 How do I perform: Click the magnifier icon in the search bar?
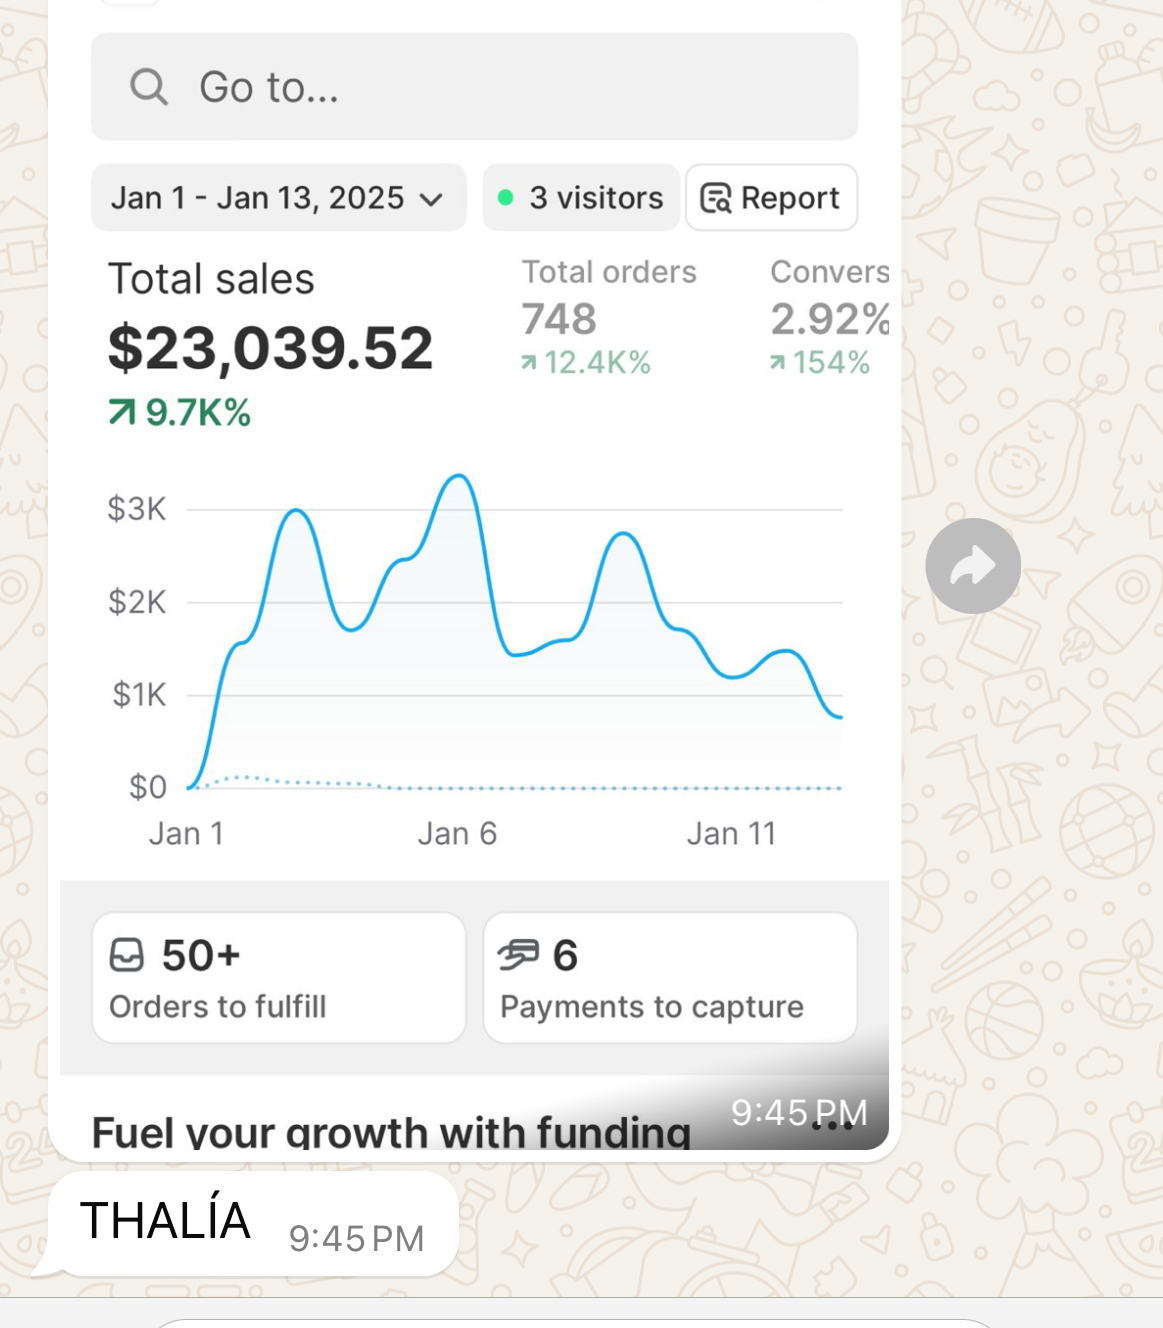[x=148, y=87]
